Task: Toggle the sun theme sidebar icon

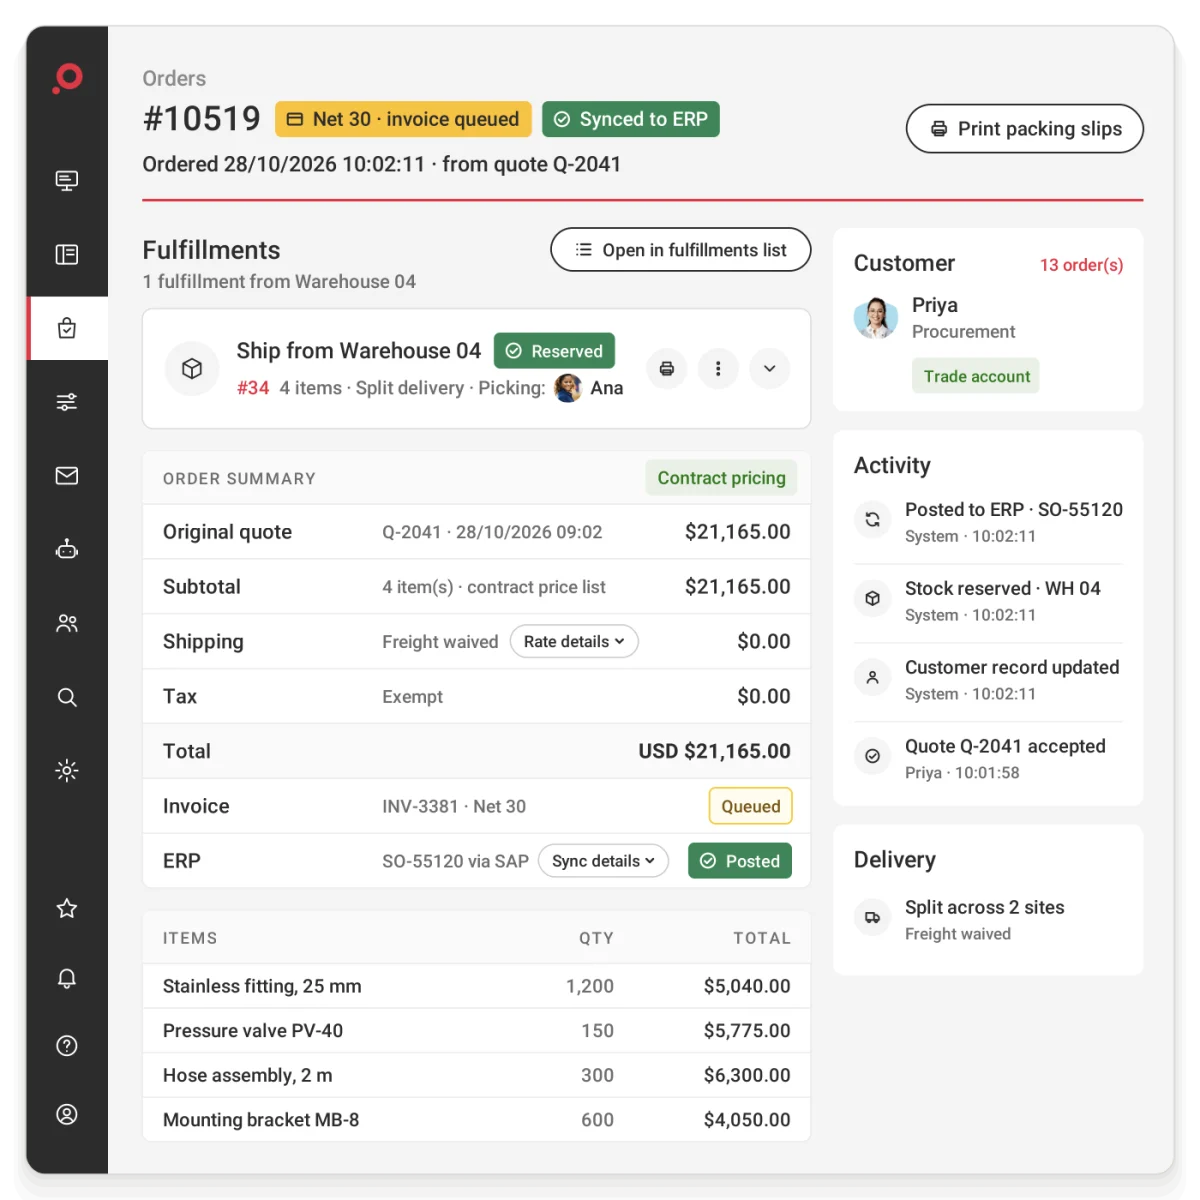Action: pyautogui.click(x=67, y=770)
